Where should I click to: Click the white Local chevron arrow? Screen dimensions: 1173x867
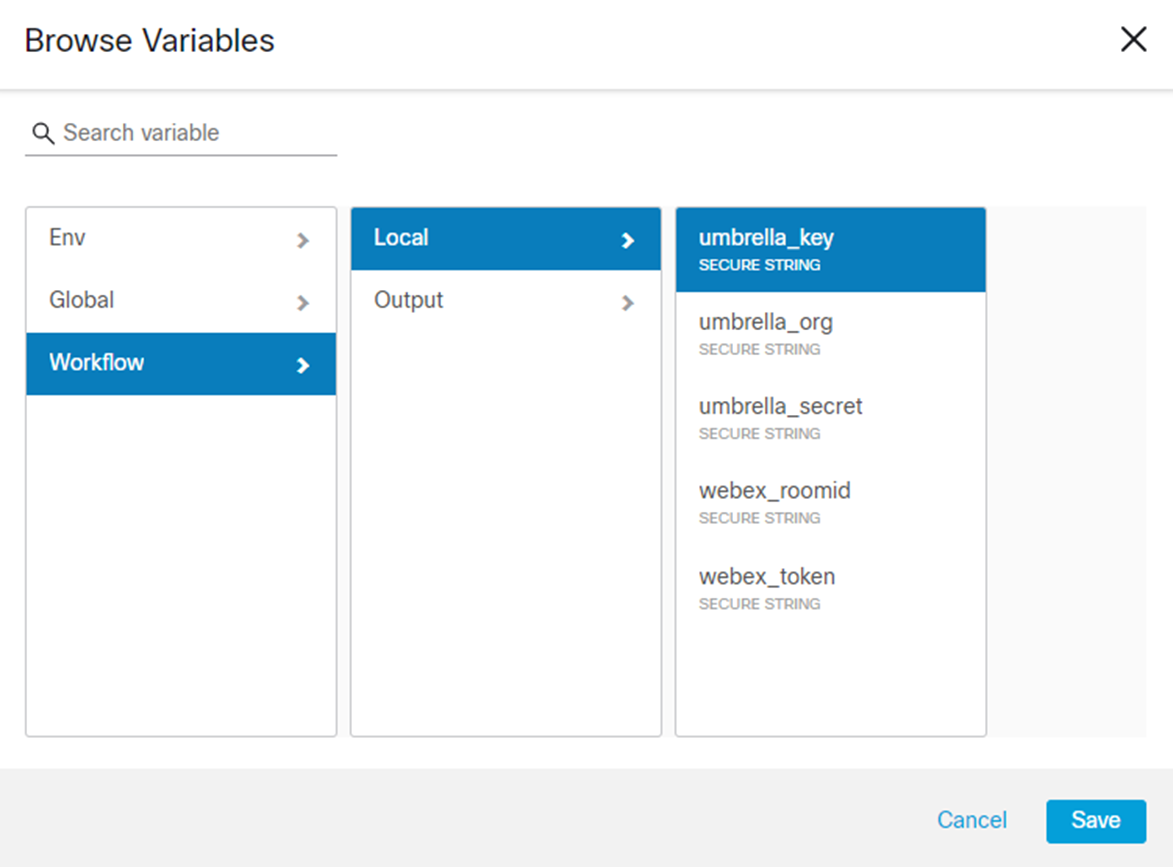pyautogui.click(x=628, y=240)
